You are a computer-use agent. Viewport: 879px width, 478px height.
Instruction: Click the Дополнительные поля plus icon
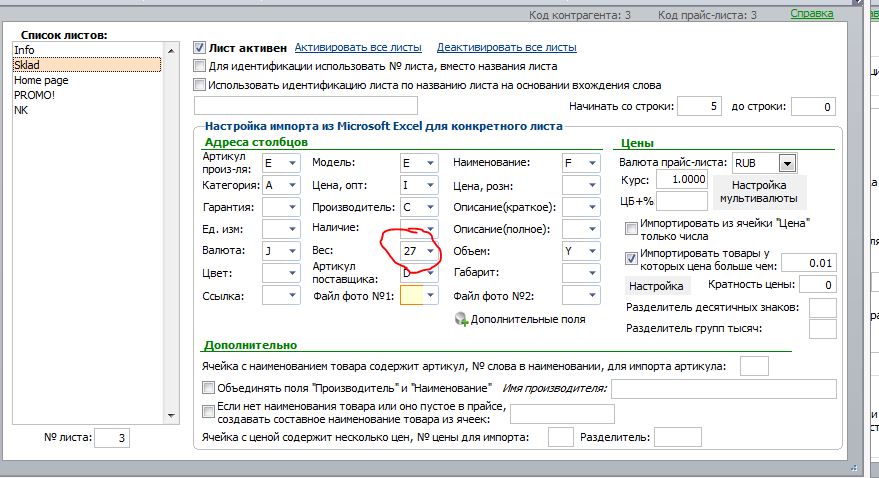pyautogui.click(x=461, y=319)
